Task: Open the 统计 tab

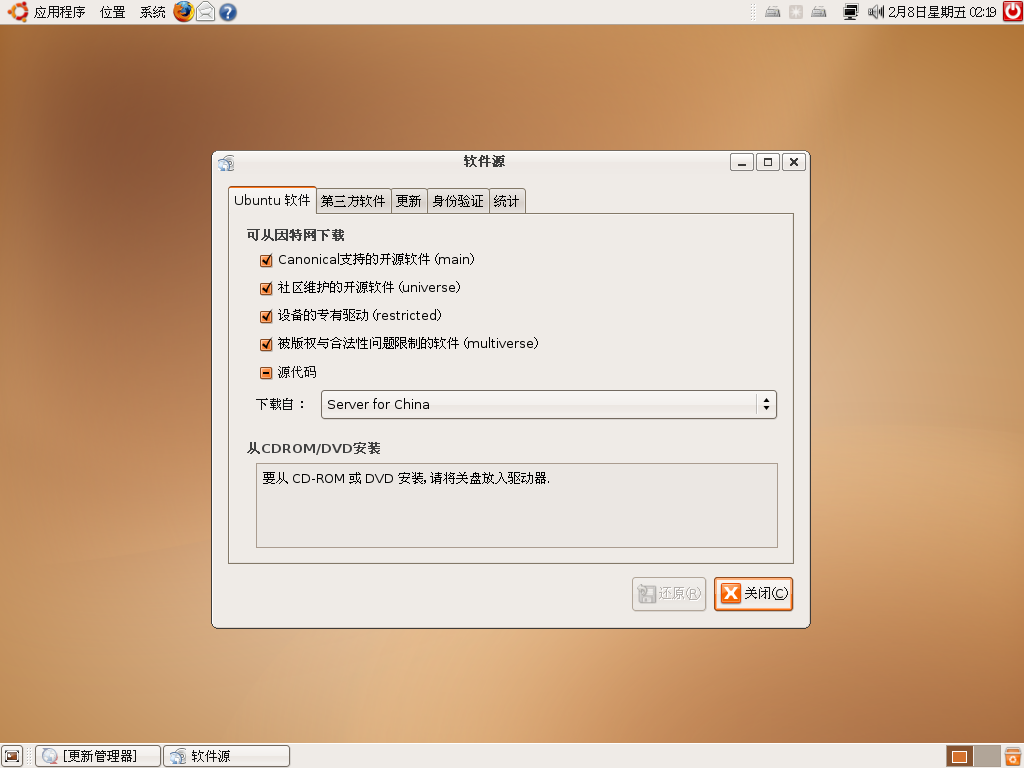Action: (x=507, y=201)
